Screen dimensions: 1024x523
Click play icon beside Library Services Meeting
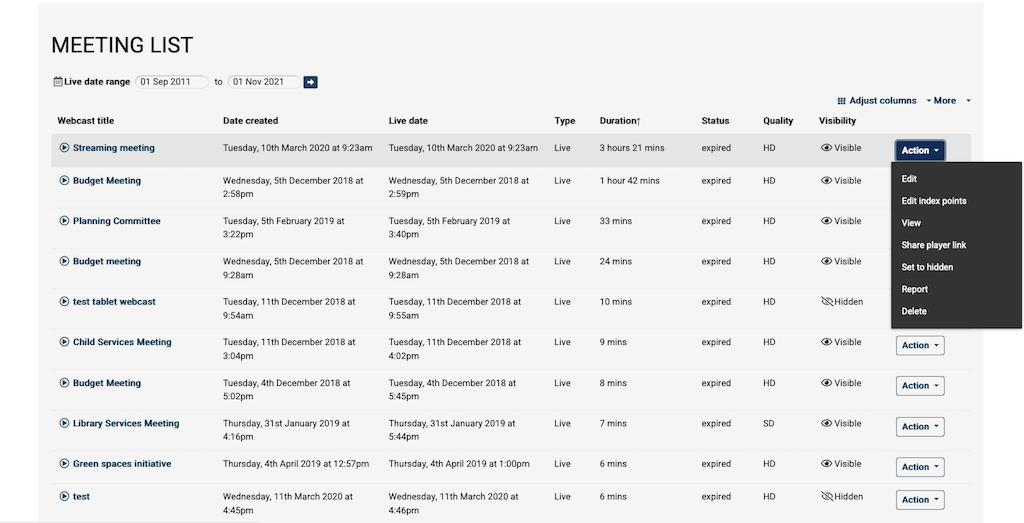click(64, 423)
